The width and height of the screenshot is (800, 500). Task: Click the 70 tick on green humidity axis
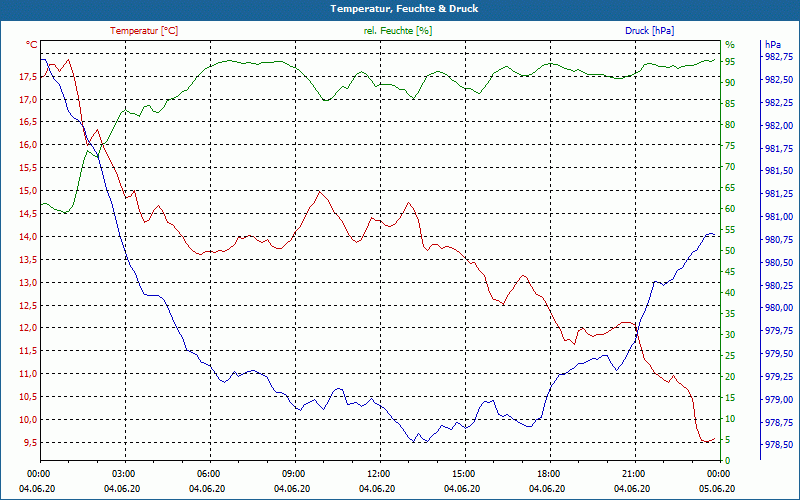(x=730, y=167)
